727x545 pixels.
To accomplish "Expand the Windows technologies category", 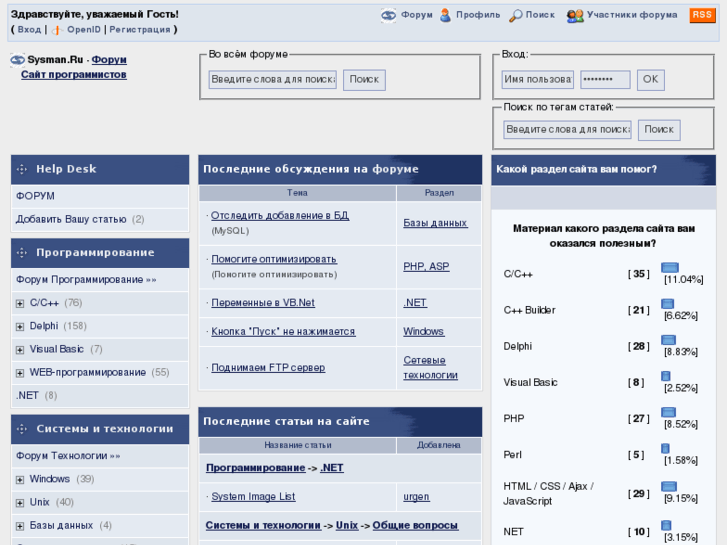I will (20, 479).
